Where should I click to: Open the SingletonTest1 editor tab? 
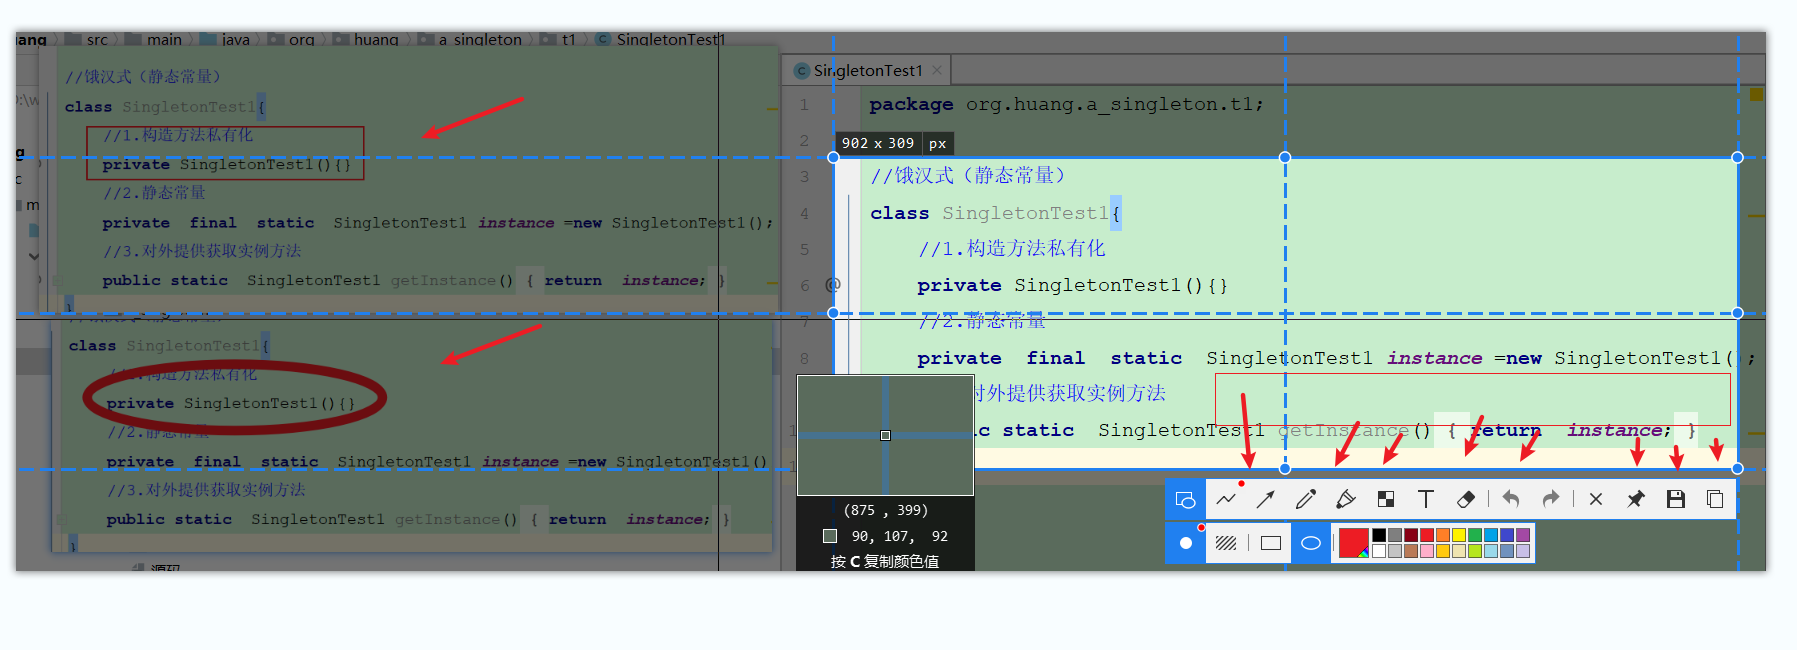866,70
